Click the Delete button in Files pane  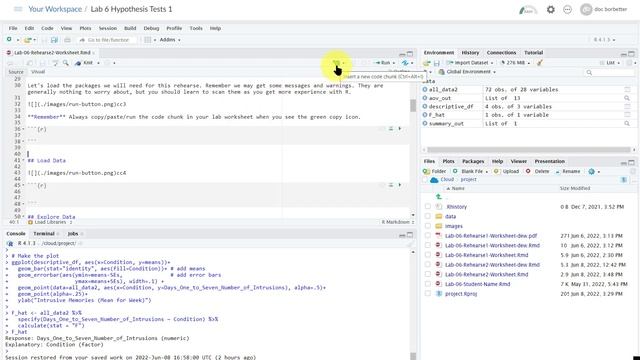538,171
